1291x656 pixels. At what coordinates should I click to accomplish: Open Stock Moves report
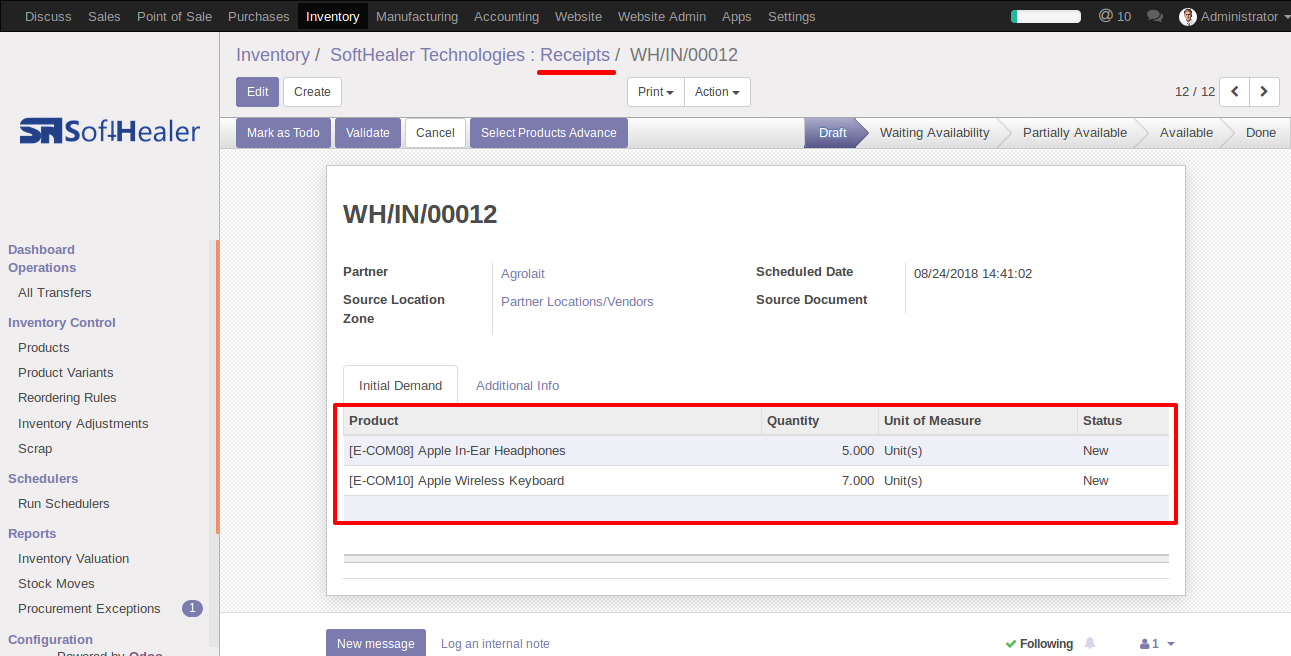coord(56,584)
